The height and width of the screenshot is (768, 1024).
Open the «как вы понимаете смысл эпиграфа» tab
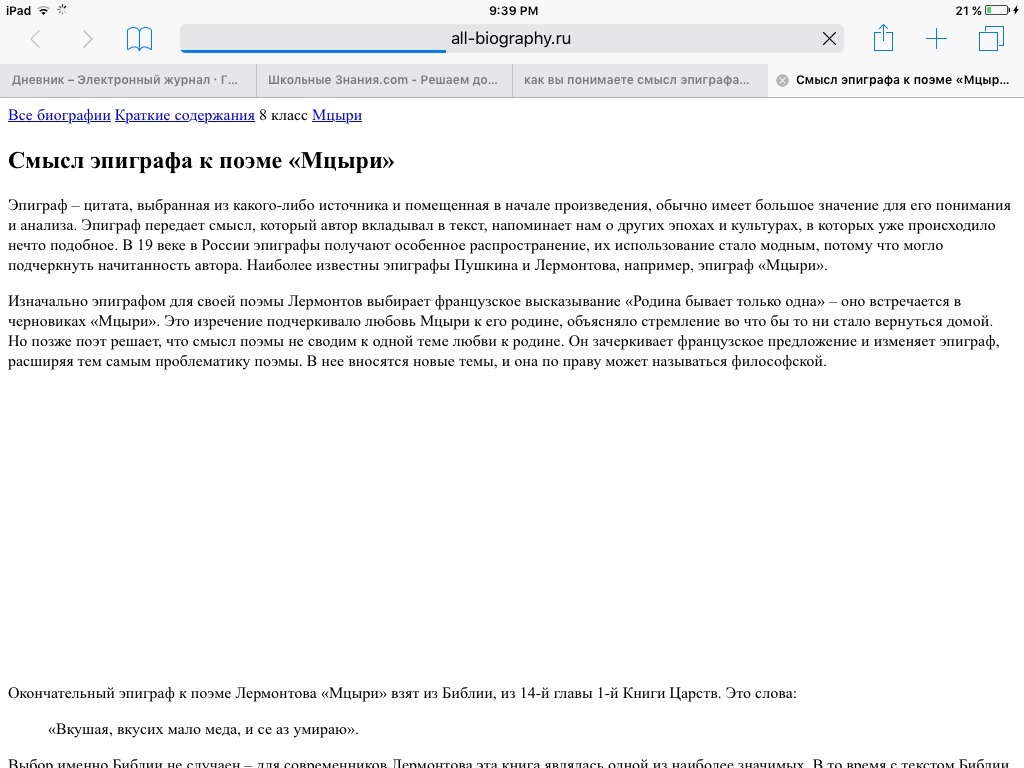(640, 80)
